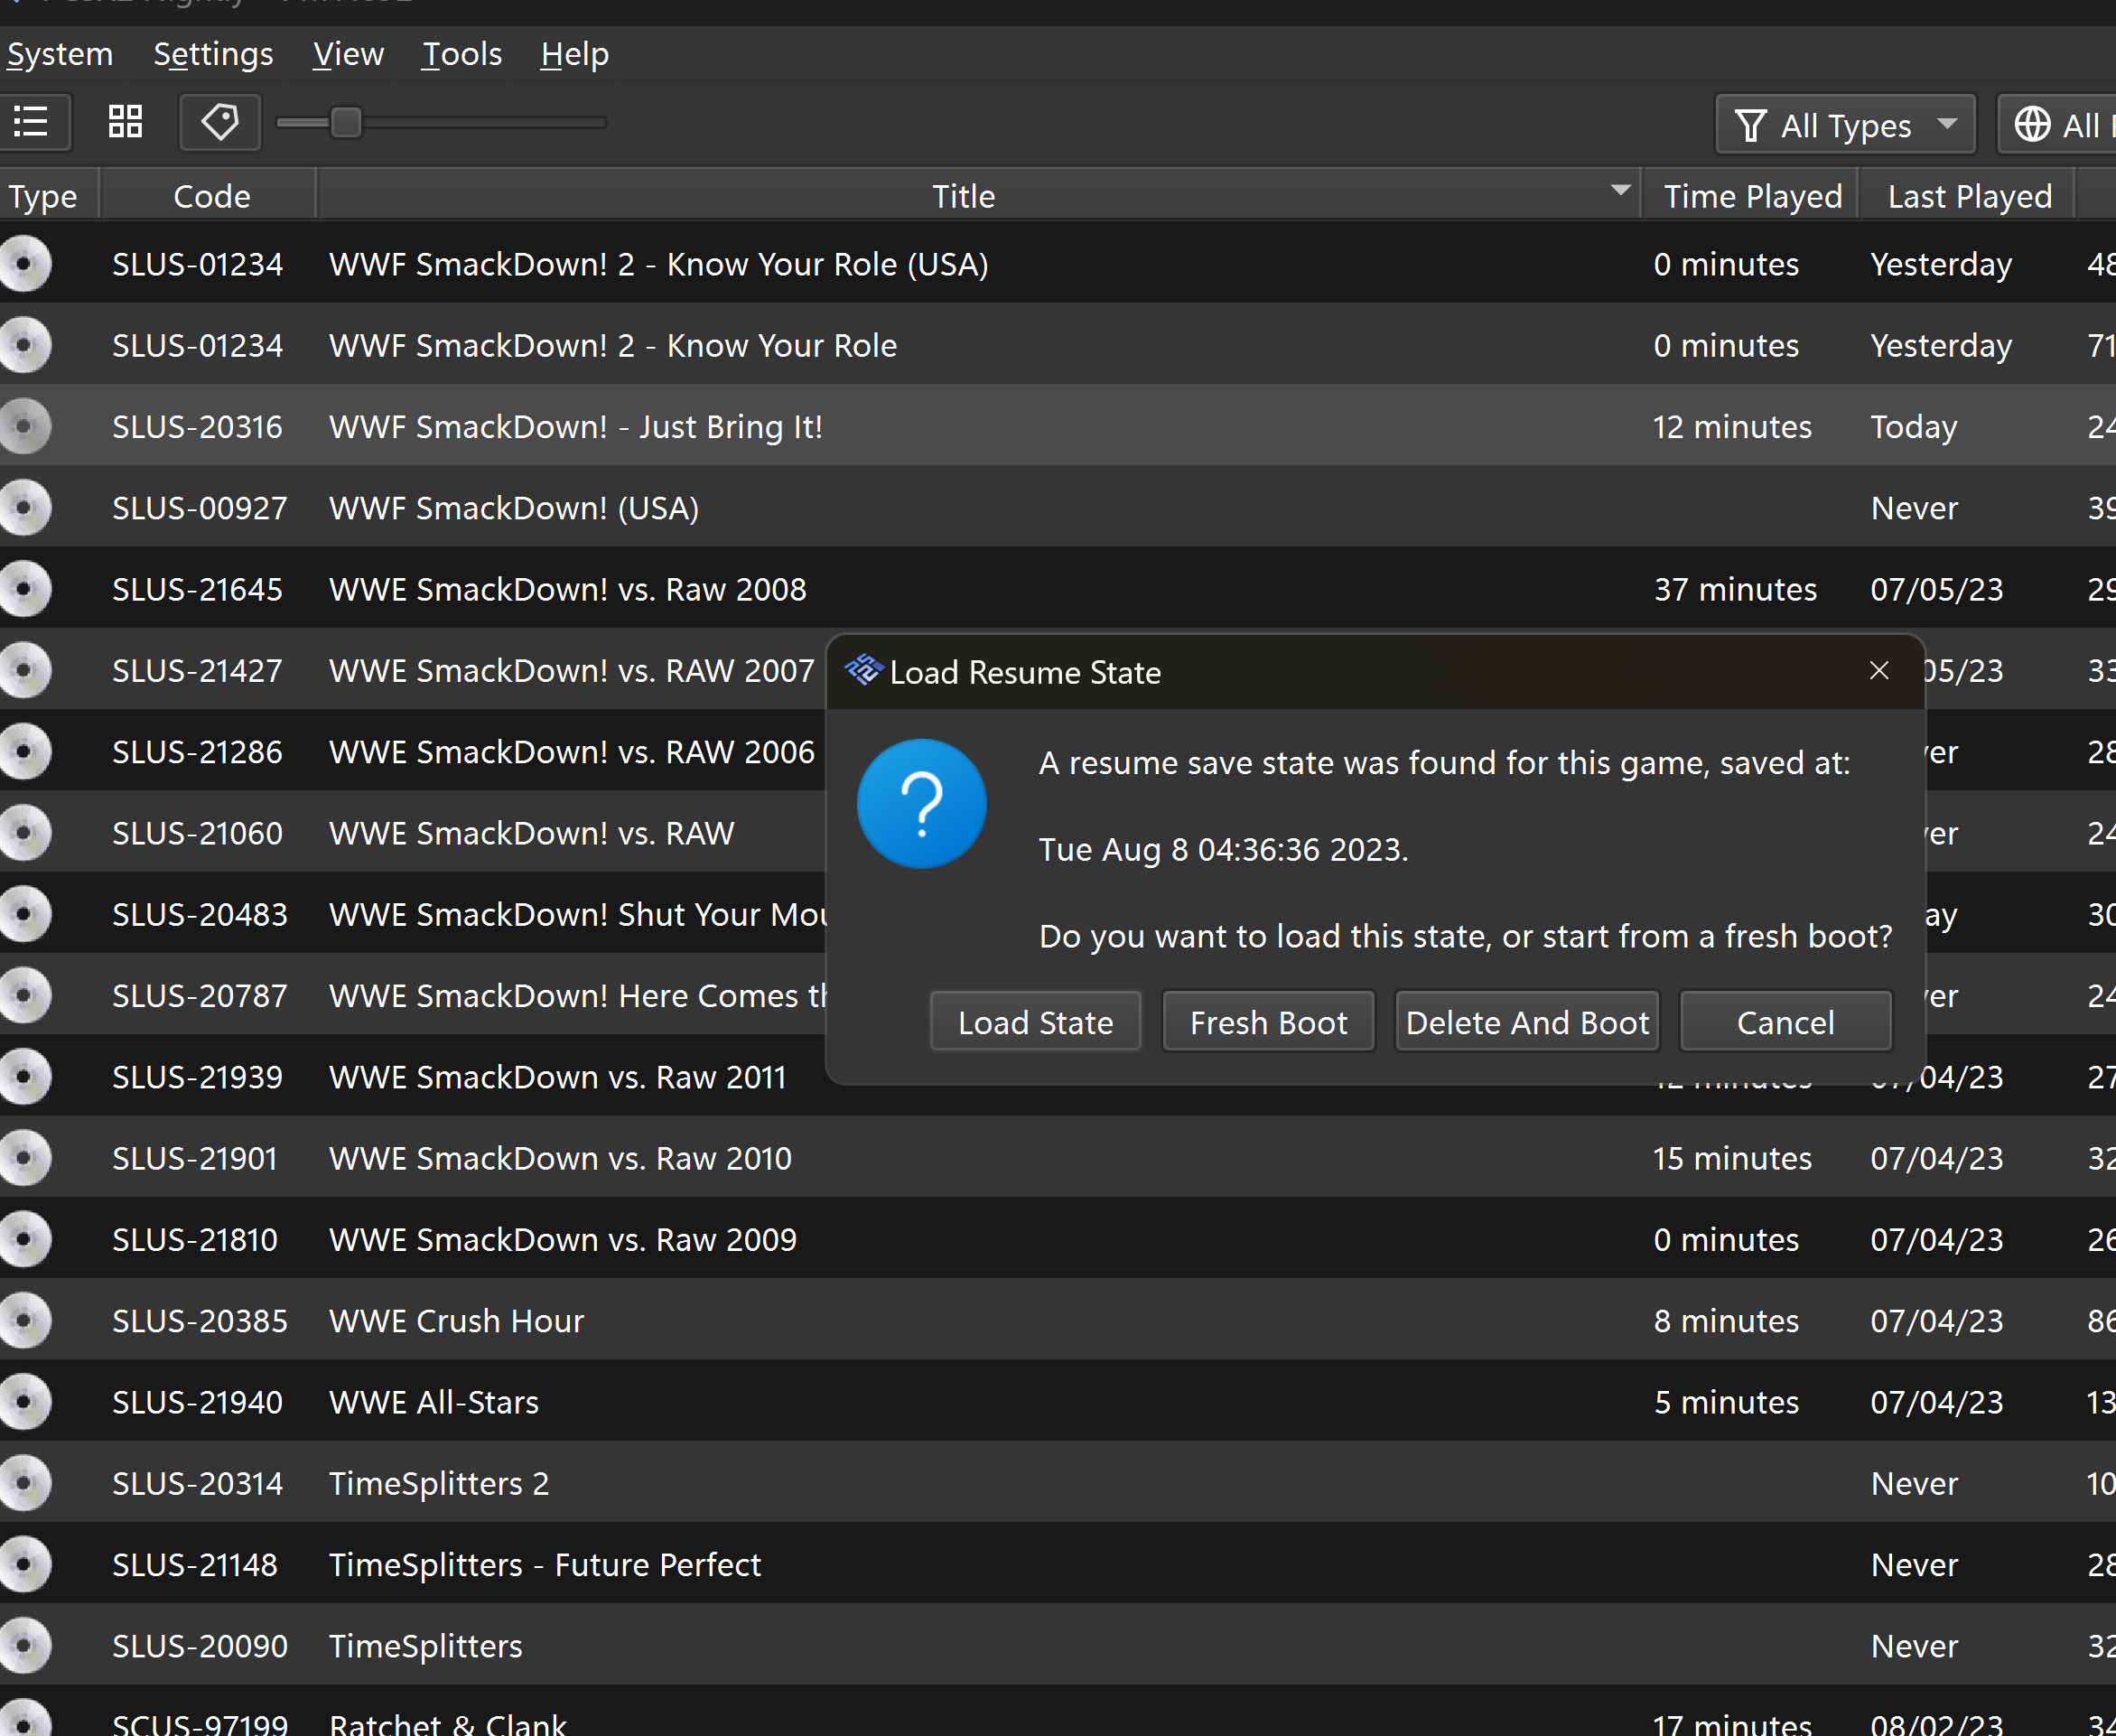Select WWE SmackDown vs. Raw 2010 title
The width and height of the screenshot is (2116, 1736).
coord(560,1158)
